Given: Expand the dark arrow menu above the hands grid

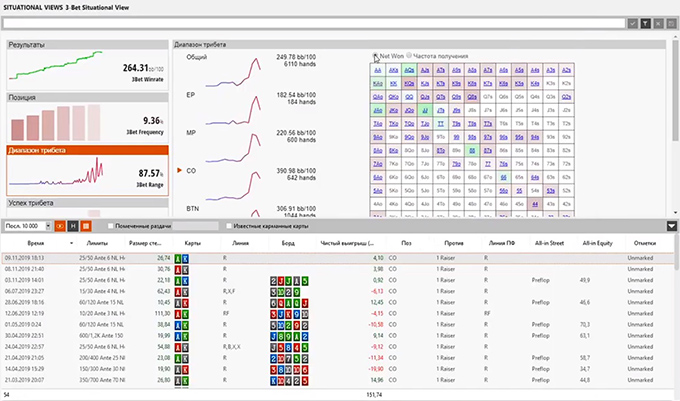Looking at the screenshot, I should [x=671, y=226].
